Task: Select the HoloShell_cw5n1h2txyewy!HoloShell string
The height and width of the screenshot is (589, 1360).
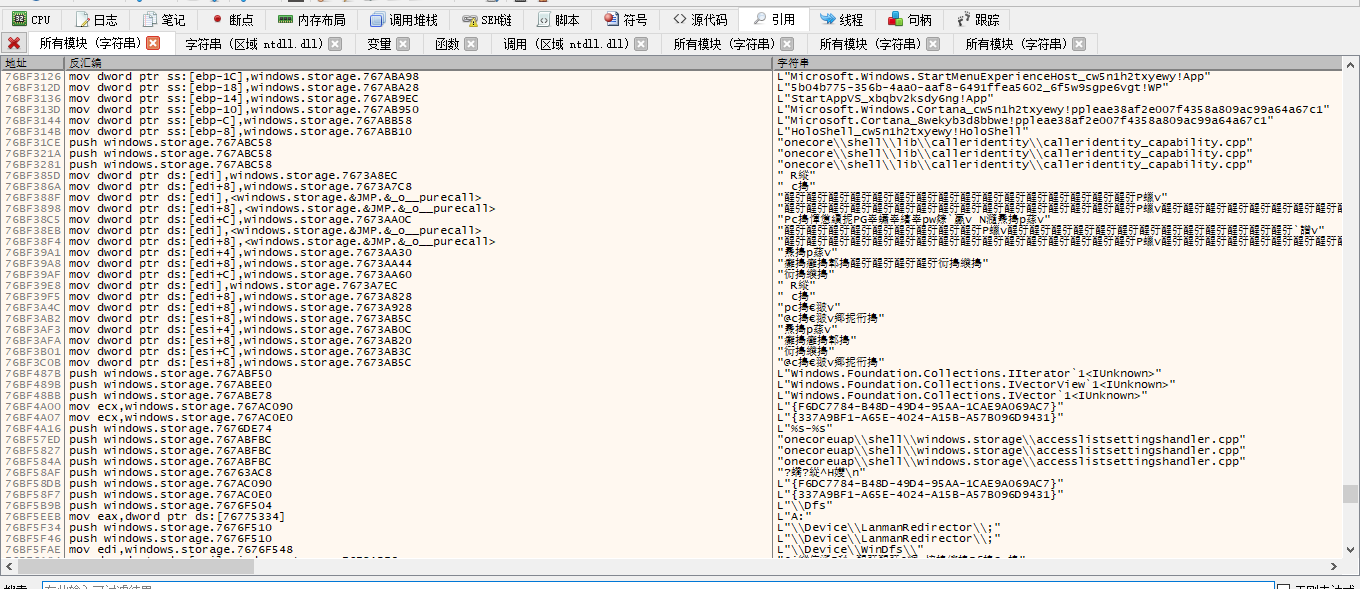Action: [x=903, y=131]
